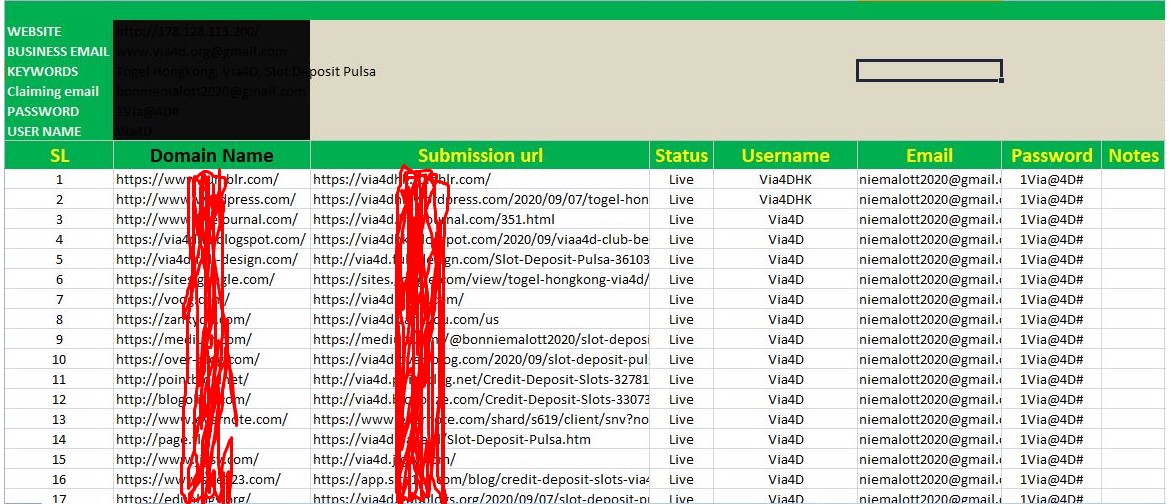Click the SL column header
The image size is (1169, 504).
coord(59,155)
